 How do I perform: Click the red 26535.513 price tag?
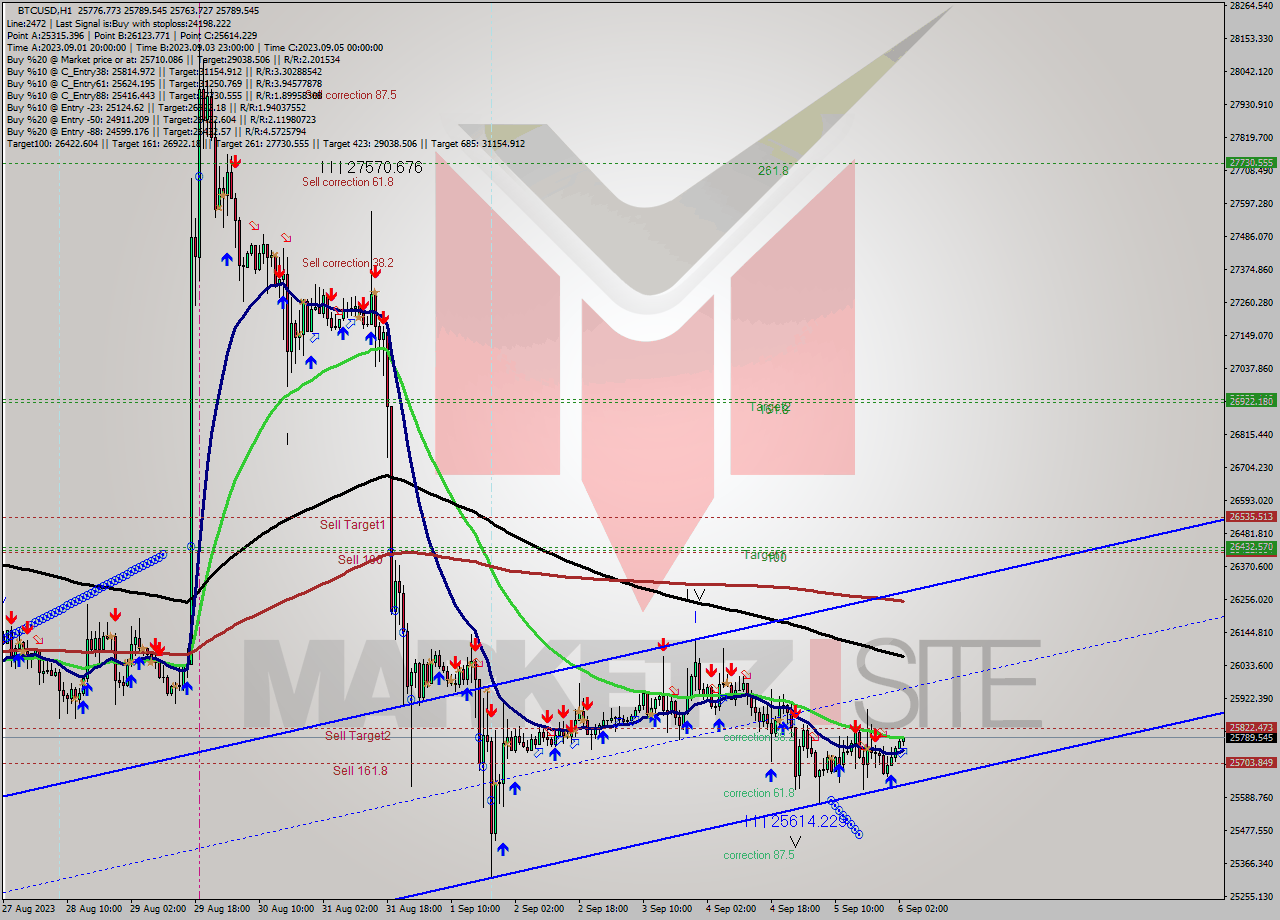(x=1251, y=517)
